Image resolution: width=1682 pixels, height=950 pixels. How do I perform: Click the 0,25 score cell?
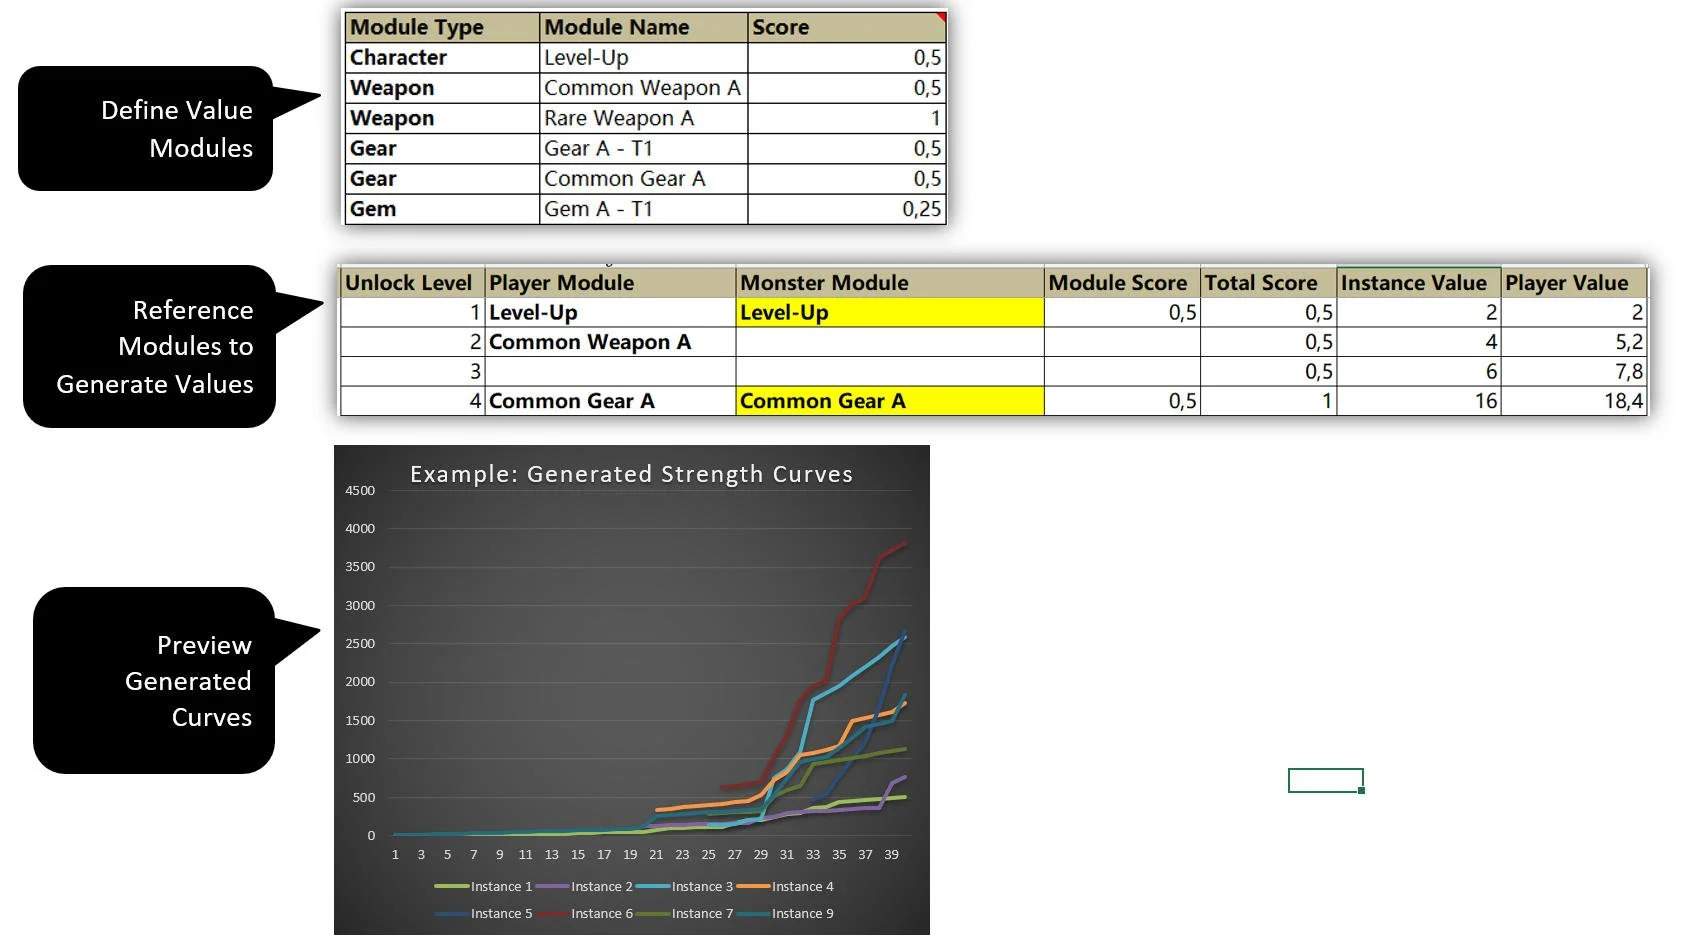(x=846, y=209)
